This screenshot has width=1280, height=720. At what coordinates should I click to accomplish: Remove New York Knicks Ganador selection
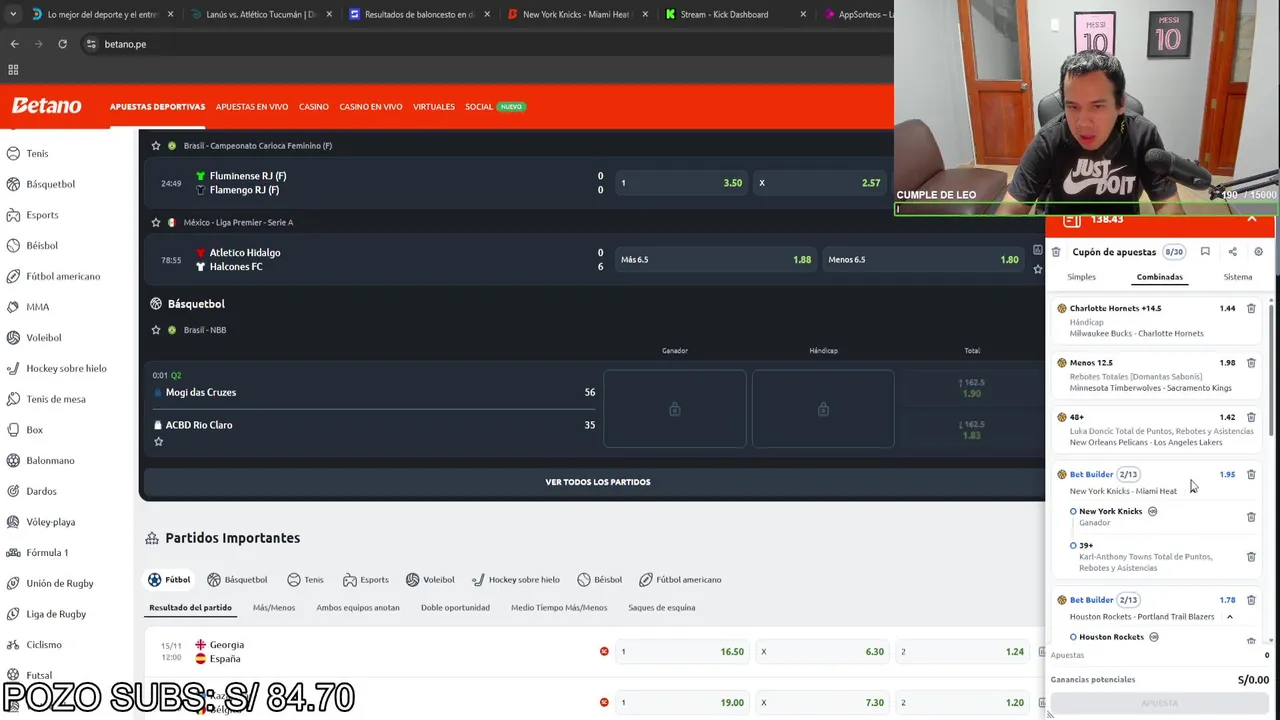[x=1251, y=517]
